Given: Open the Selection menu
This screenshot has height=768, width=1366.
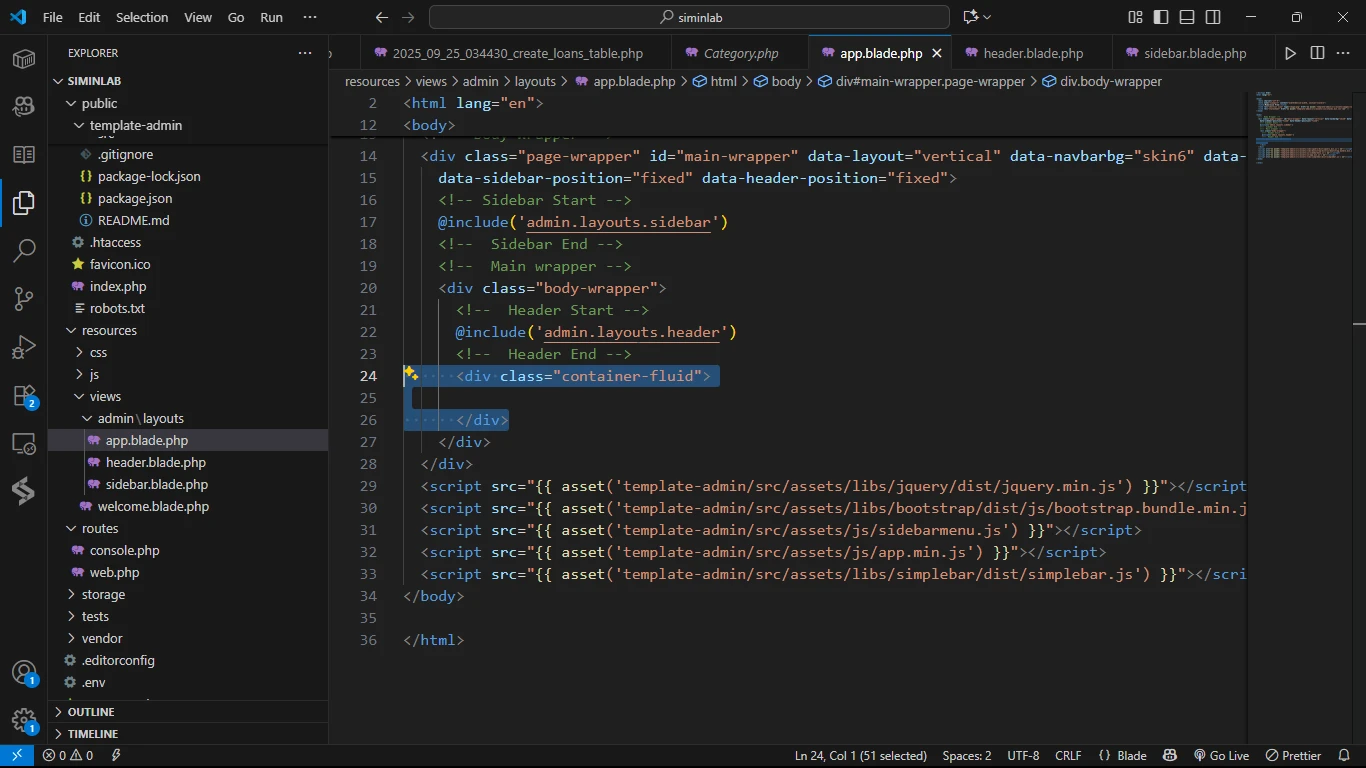Looking at the screenshot, I should pos(142,17).
